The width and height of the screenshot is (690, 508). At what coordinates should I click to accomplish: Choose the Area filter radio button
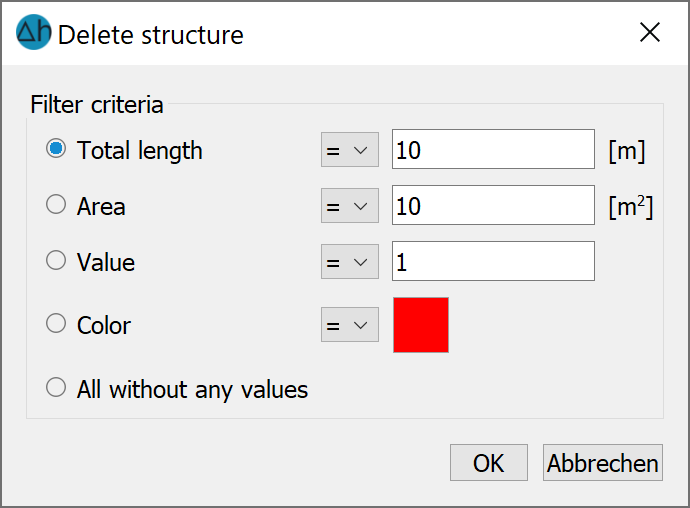(56, 205)
